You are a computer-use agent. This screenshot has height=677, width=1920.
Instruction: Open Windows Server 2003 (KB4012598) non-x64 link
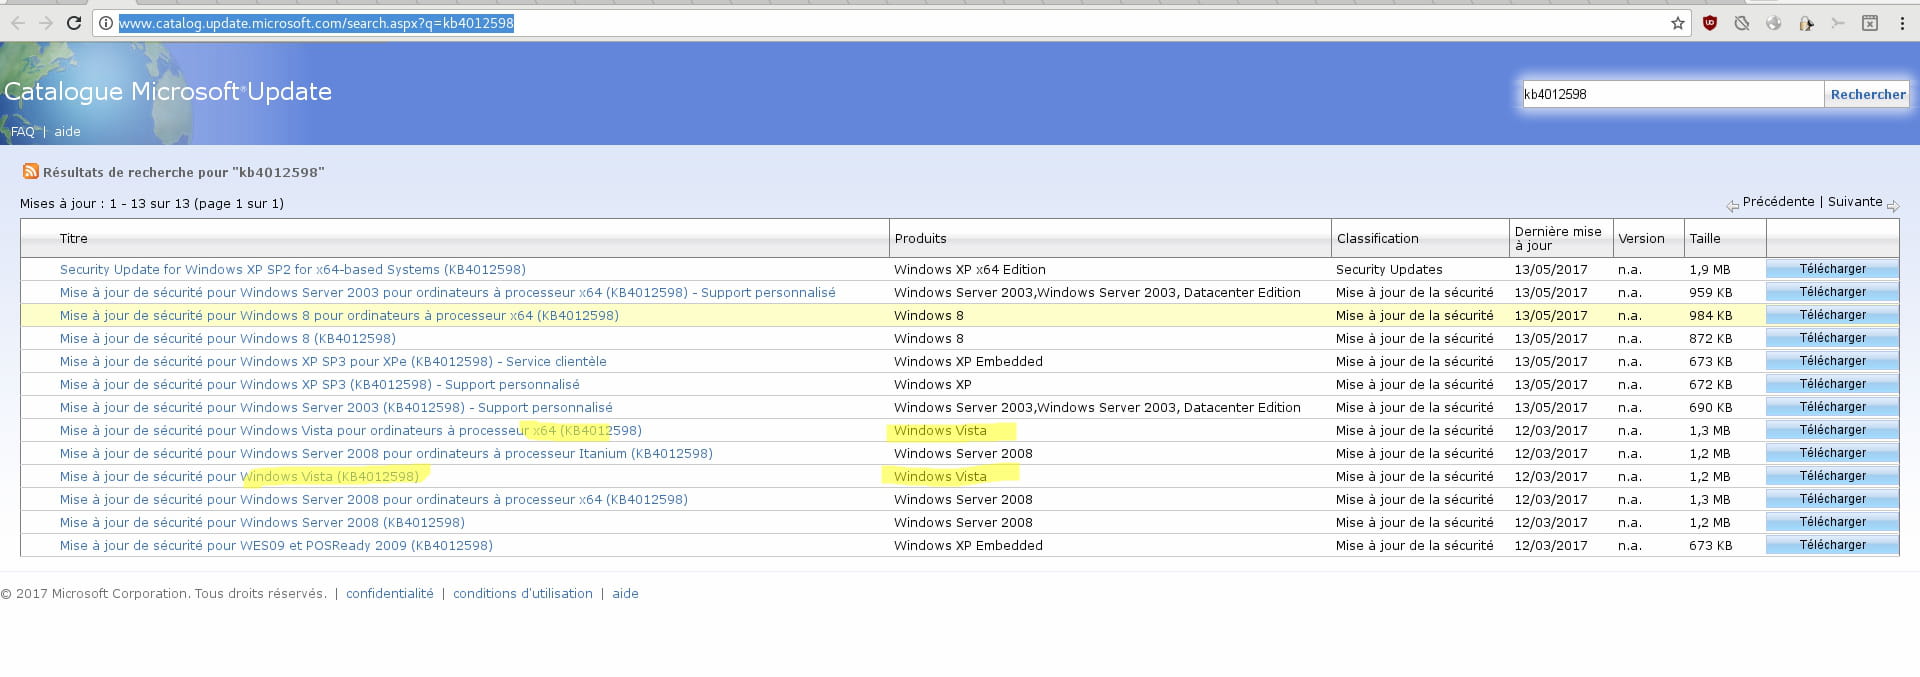336,407
